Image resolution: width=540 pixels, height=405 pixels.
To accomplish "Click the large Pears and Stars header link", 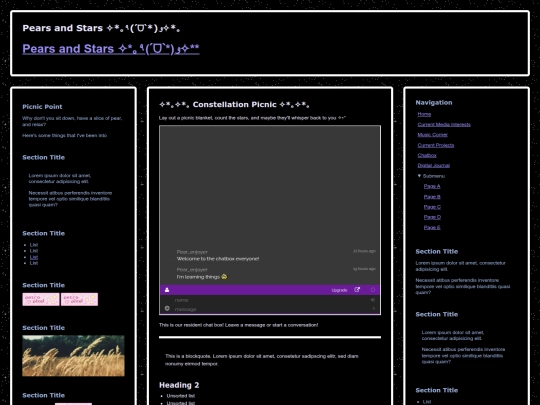I will [x=111, y=49].
